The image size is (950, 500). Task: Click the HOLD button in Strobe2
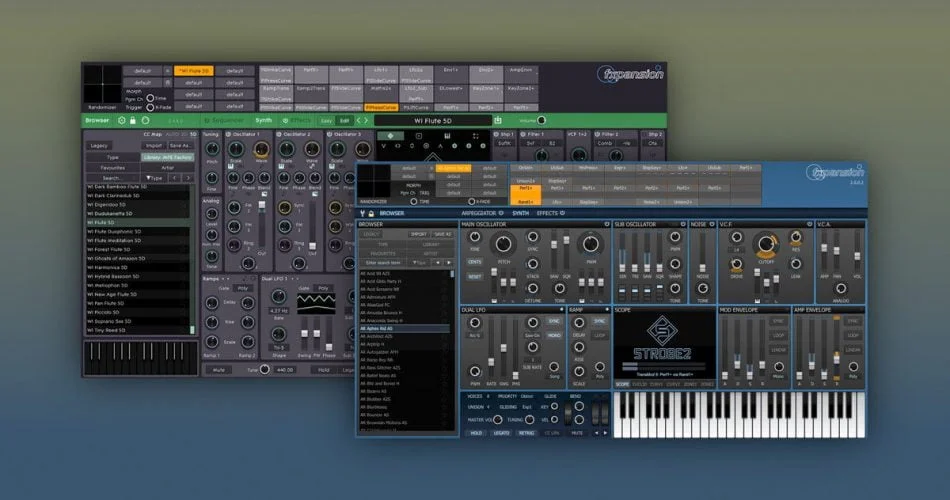point(476,433)
